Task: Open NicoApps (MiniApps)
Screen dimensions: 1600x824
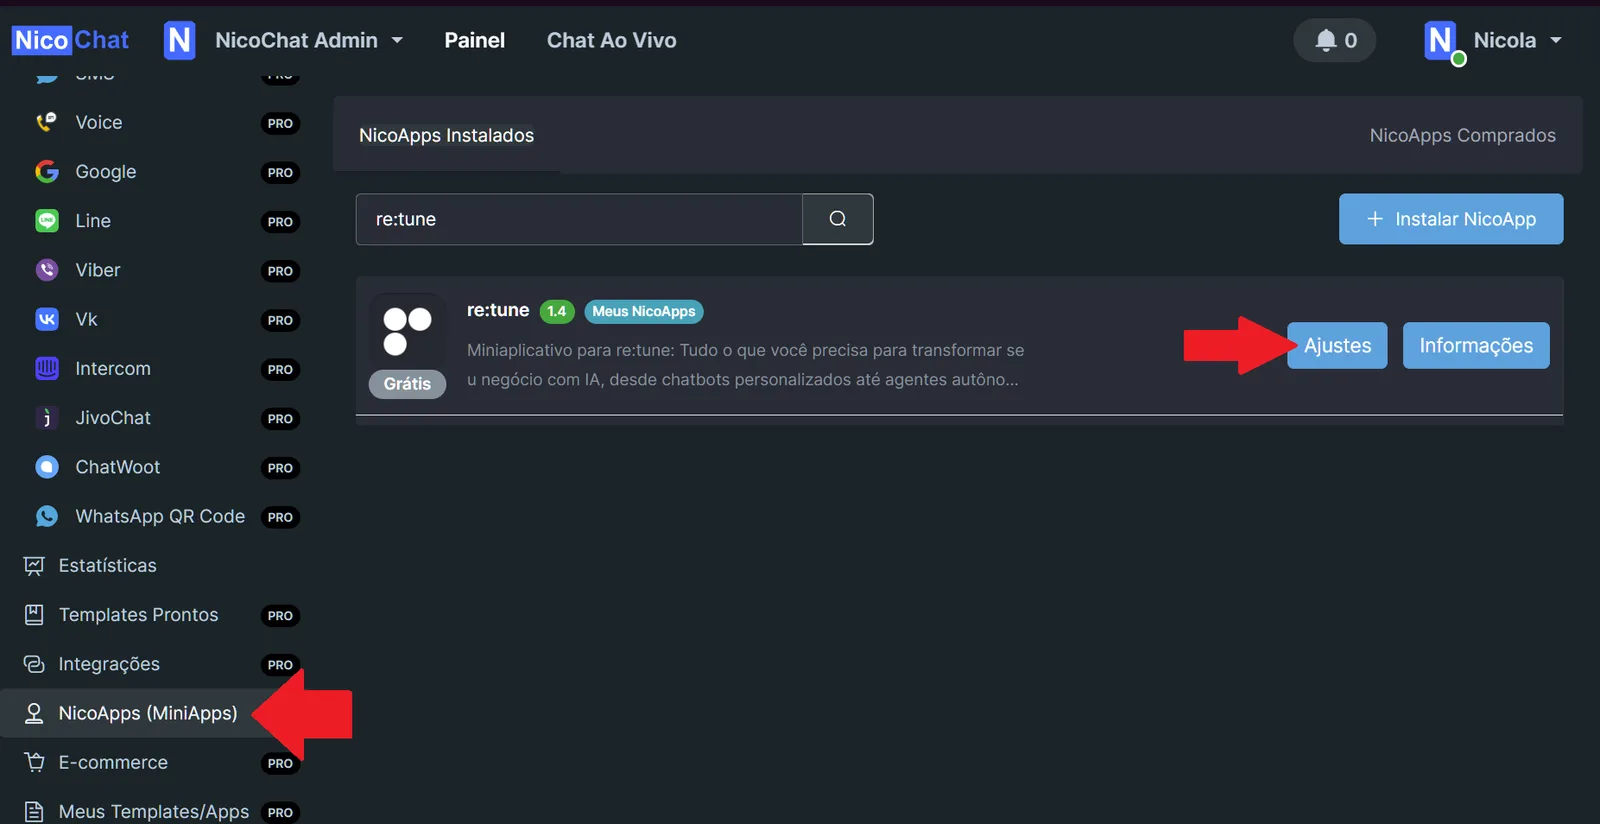Action: pyautogui.click(x=148, y=713)
